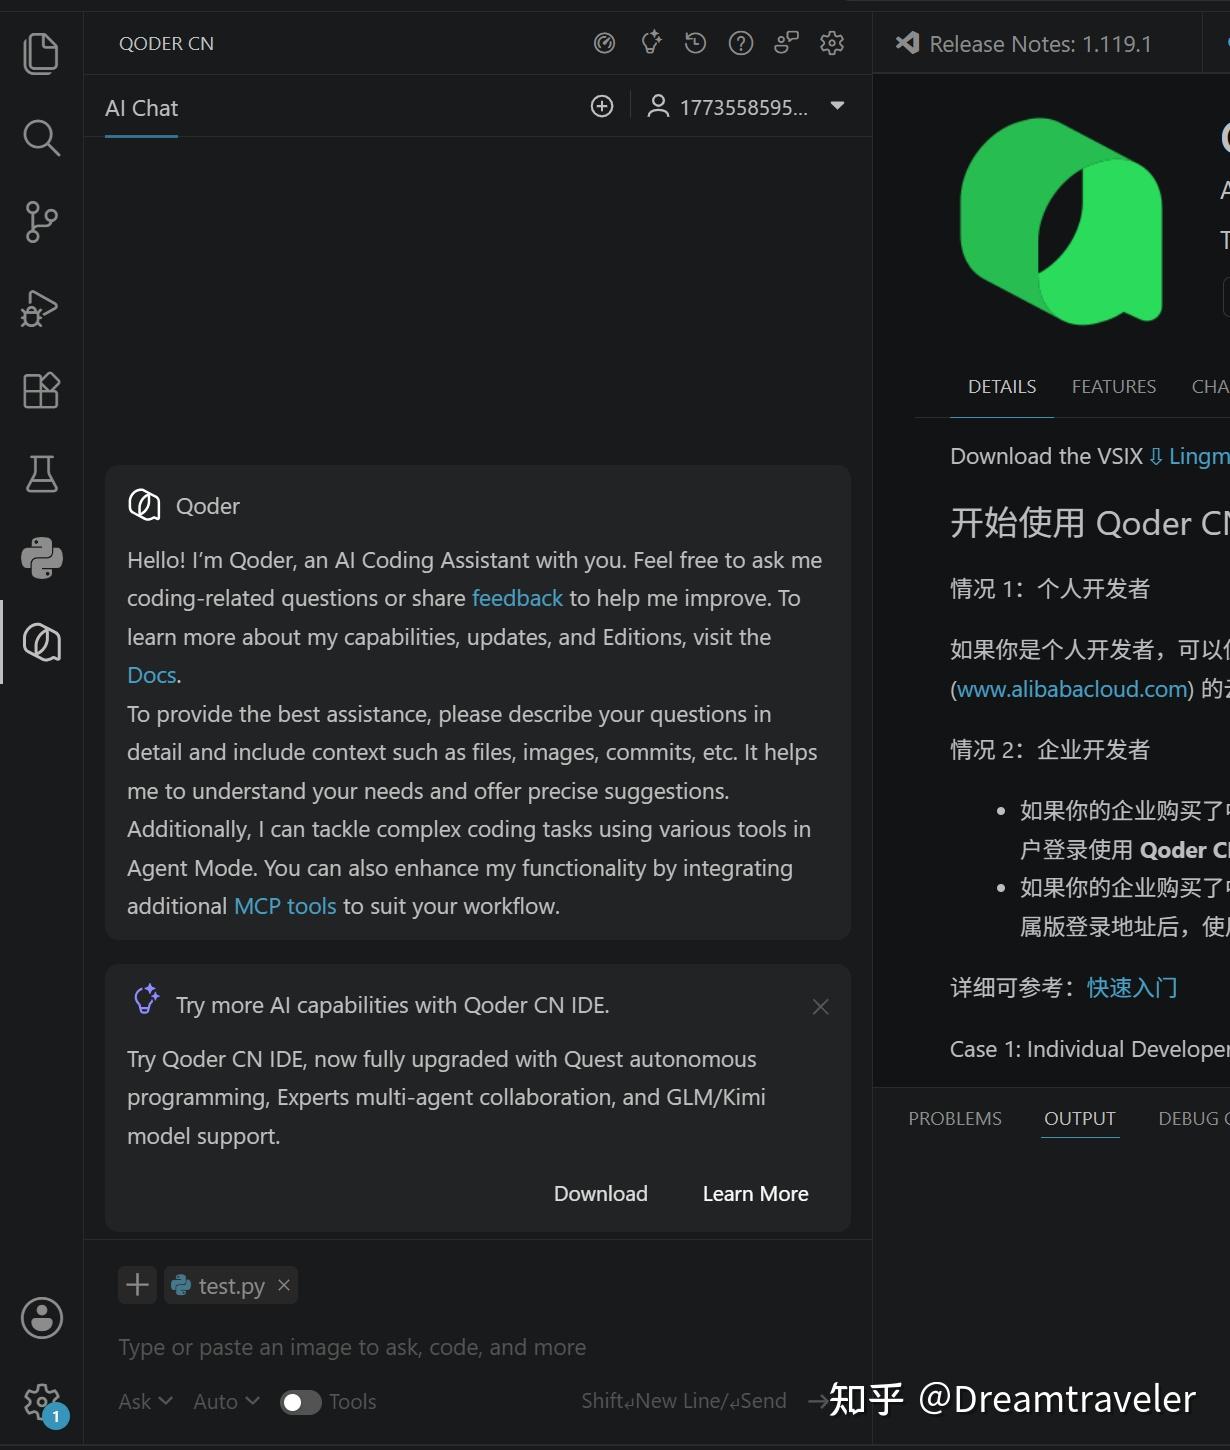Viewport: 1230px width, 1450px height.
Task: Click the Learn More button
Action: point(756,1194)
